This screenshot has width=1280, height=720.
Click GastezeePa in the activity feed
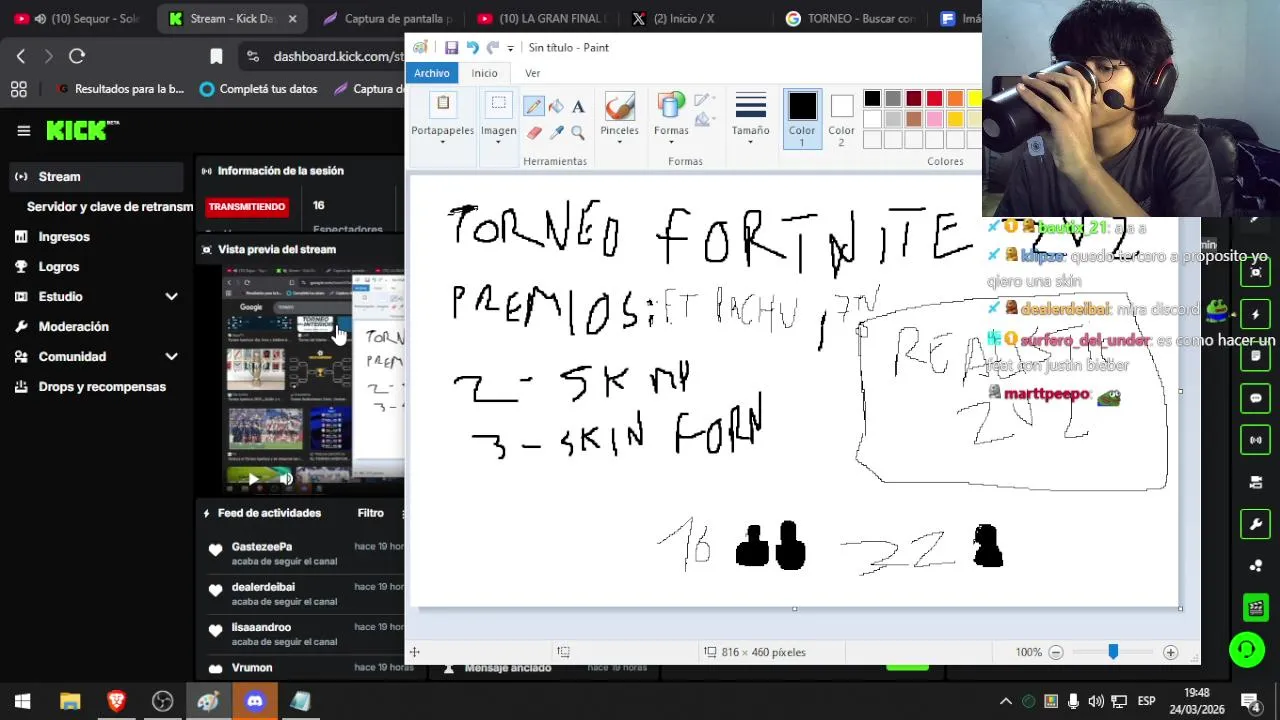coord(262,547)
